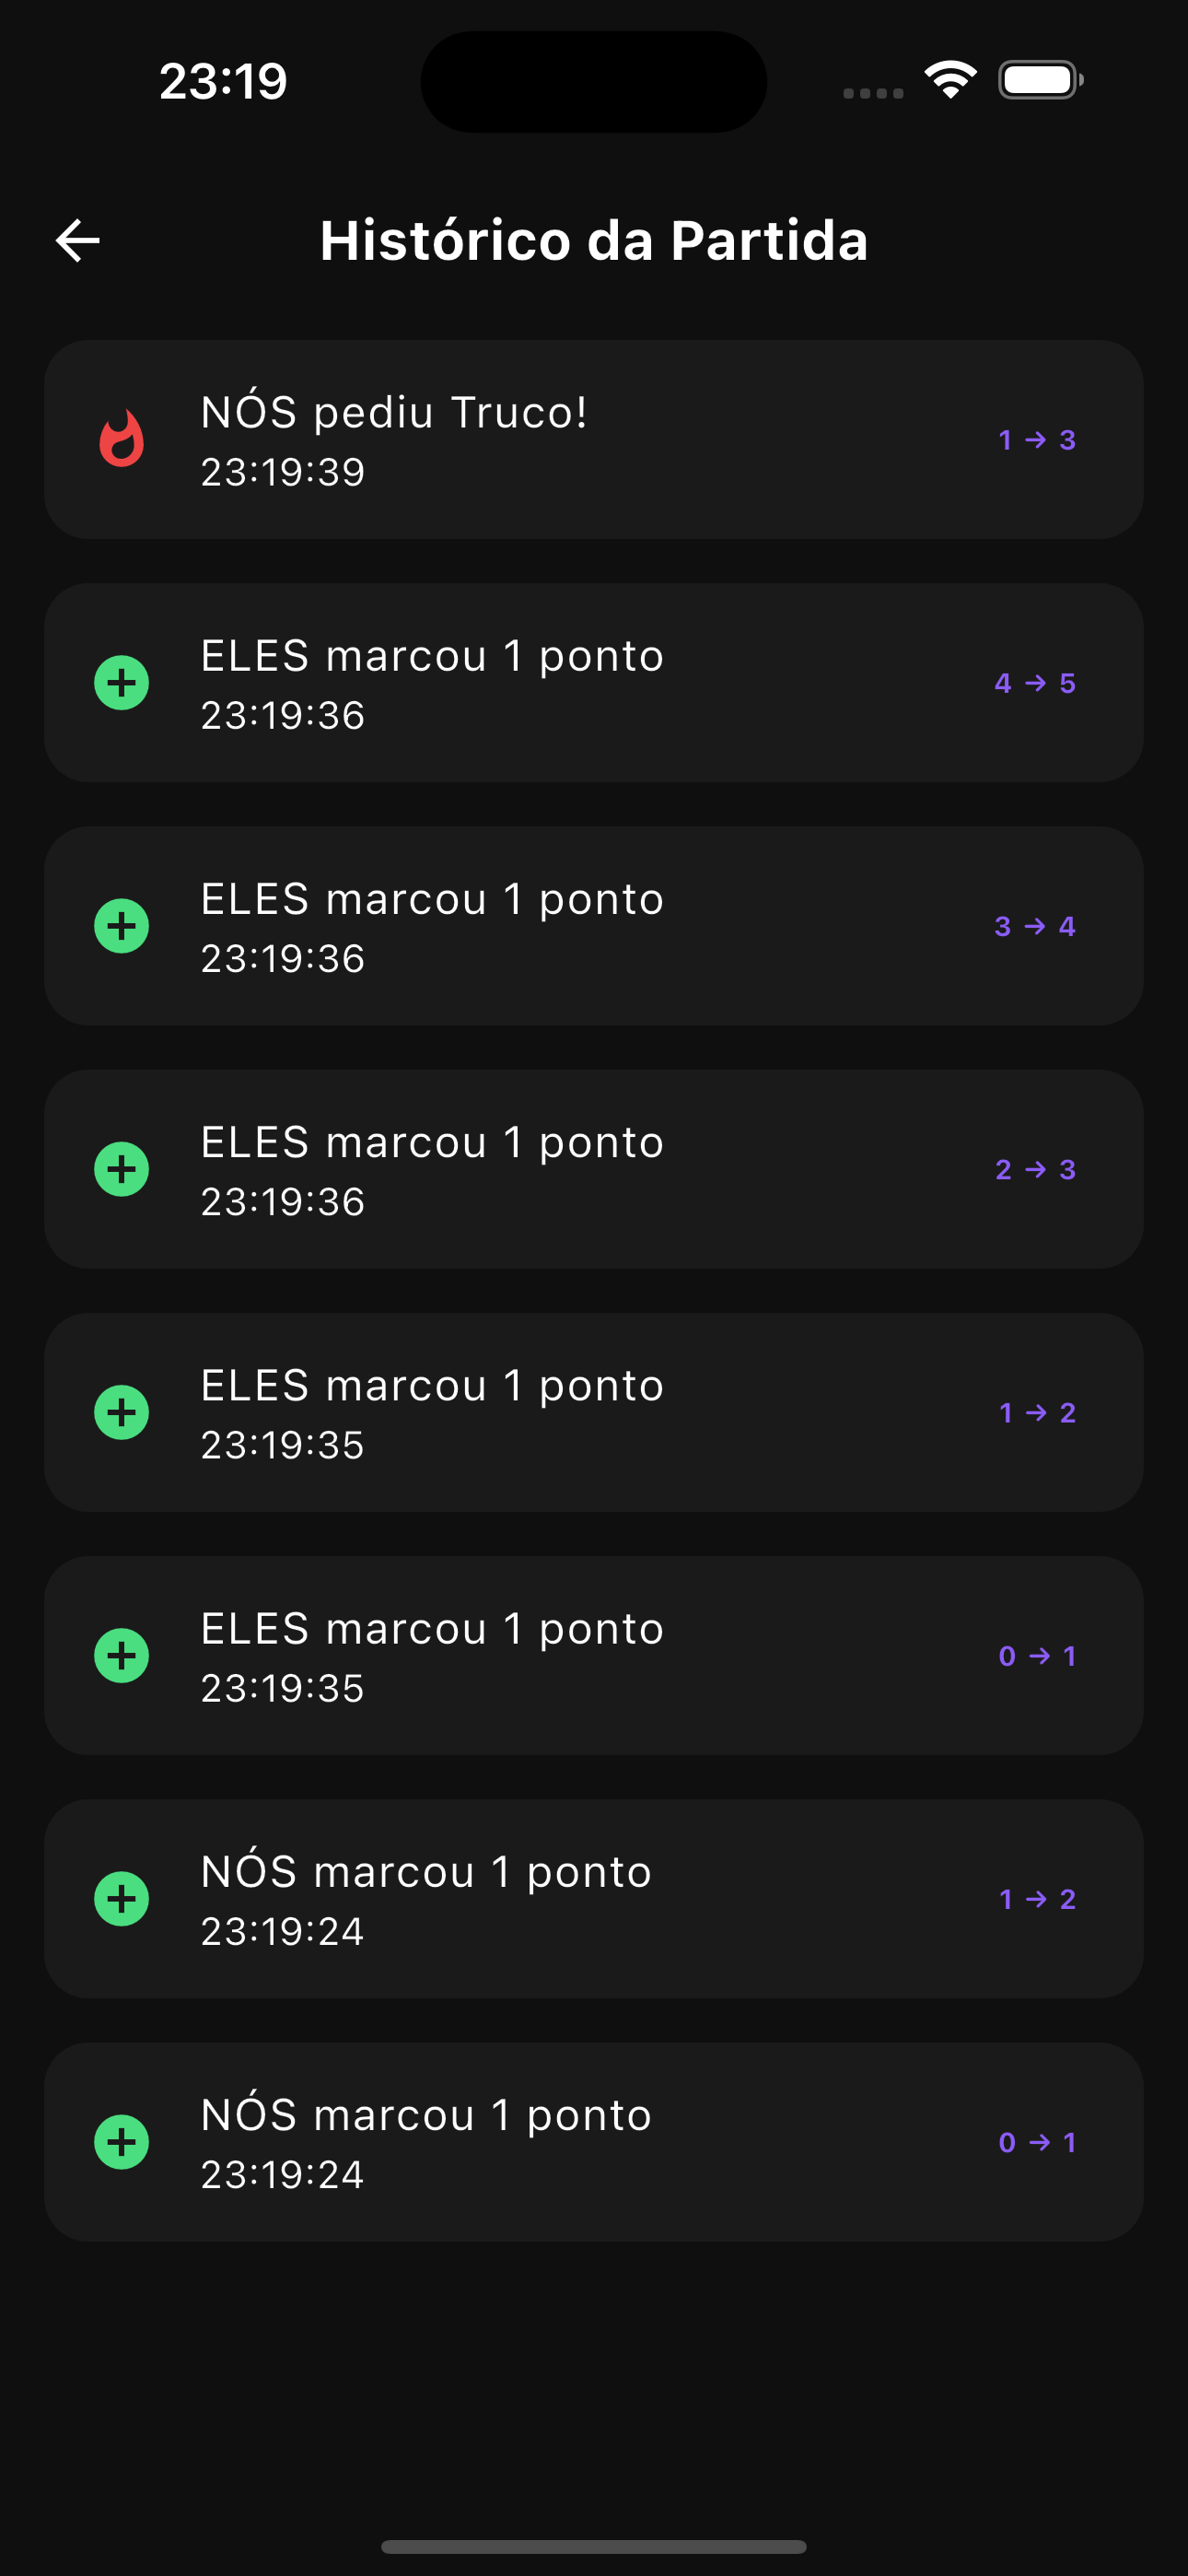Tap green plus icon for ELES 0→1 entry
Image resolution: width=1188 pixels, height=2576 pixels.
coord(121,1656)
